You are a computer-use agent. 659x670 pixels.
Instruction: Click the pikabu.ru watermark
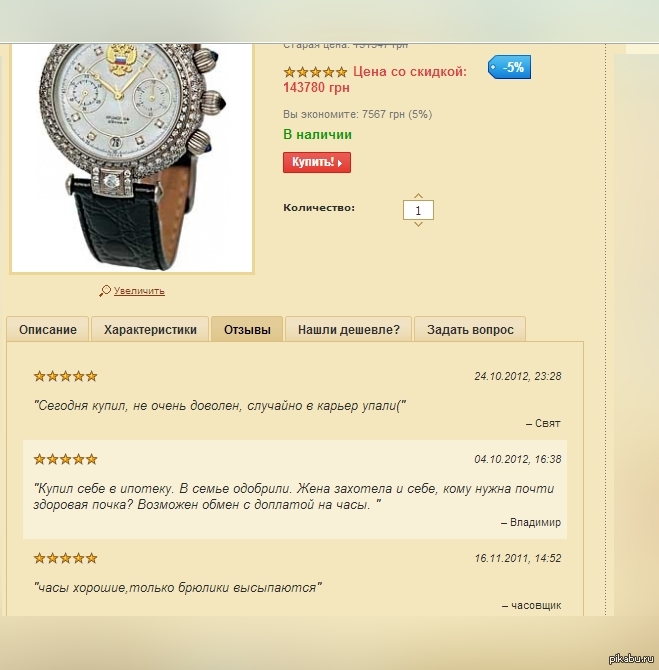pyautogui.click(x=631, y=658)
